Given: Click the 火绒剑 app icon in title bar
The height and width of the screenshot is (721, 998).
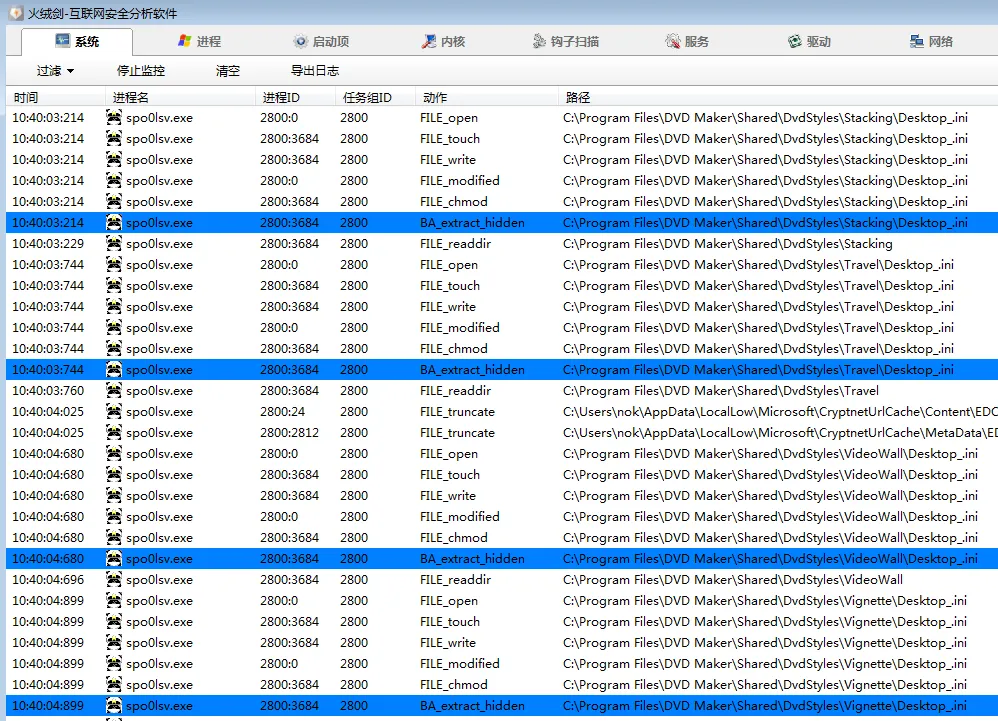Looking at the screenshot, I should click(x=15, y=13).
